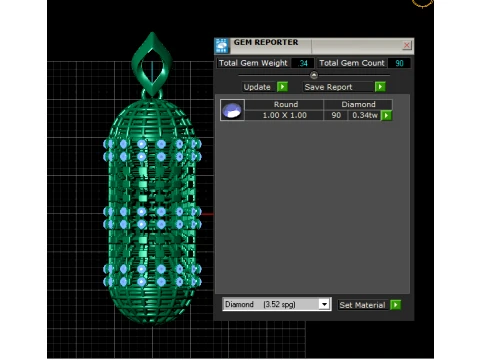Click green arrow next to Save Report
Image resolution: width=480 pixels, height=360 pixels.
pyautogui.click(x=380, y=87)
